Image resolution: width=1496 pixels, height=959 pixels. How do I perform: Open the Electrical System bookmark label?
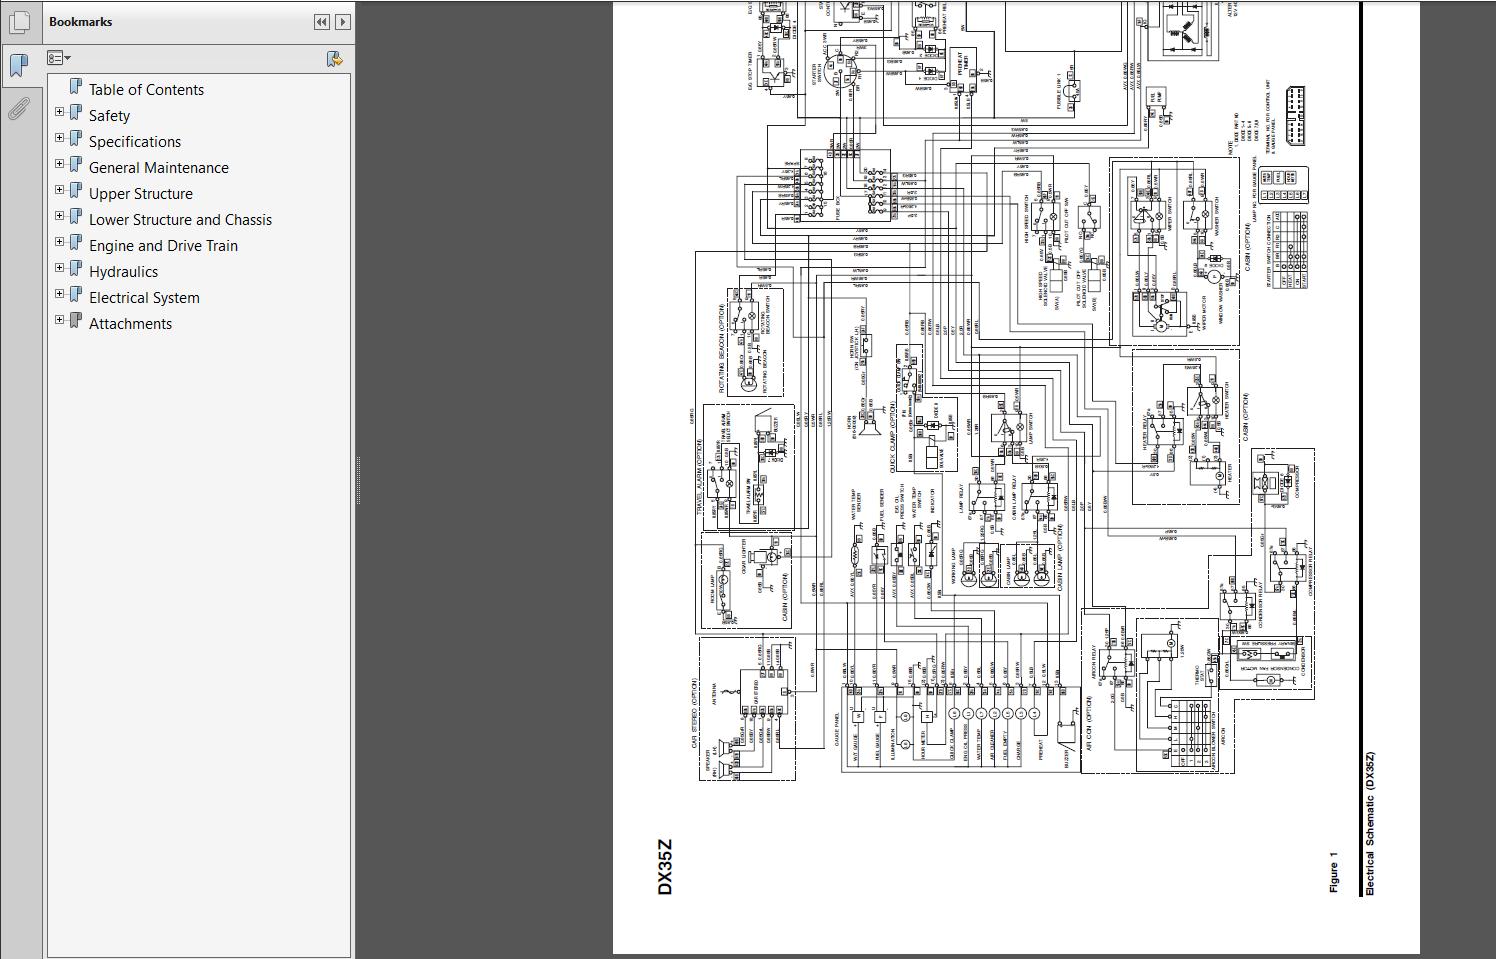tap(144, 298)
